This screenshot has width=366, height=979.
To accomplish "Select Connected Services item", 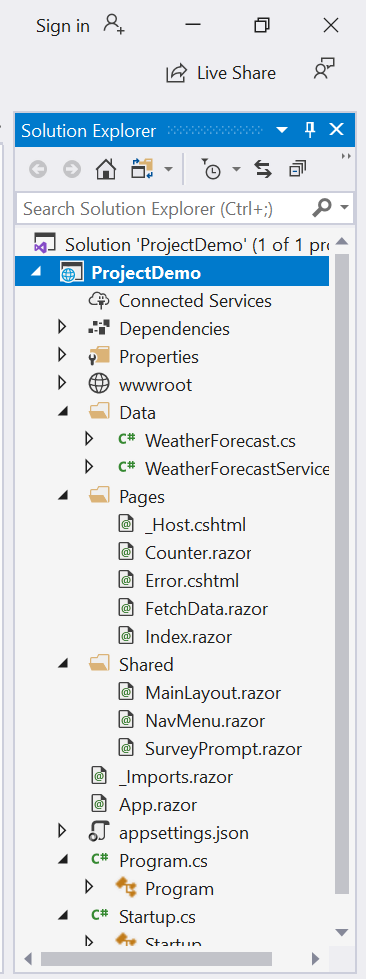I will point(195,301).
